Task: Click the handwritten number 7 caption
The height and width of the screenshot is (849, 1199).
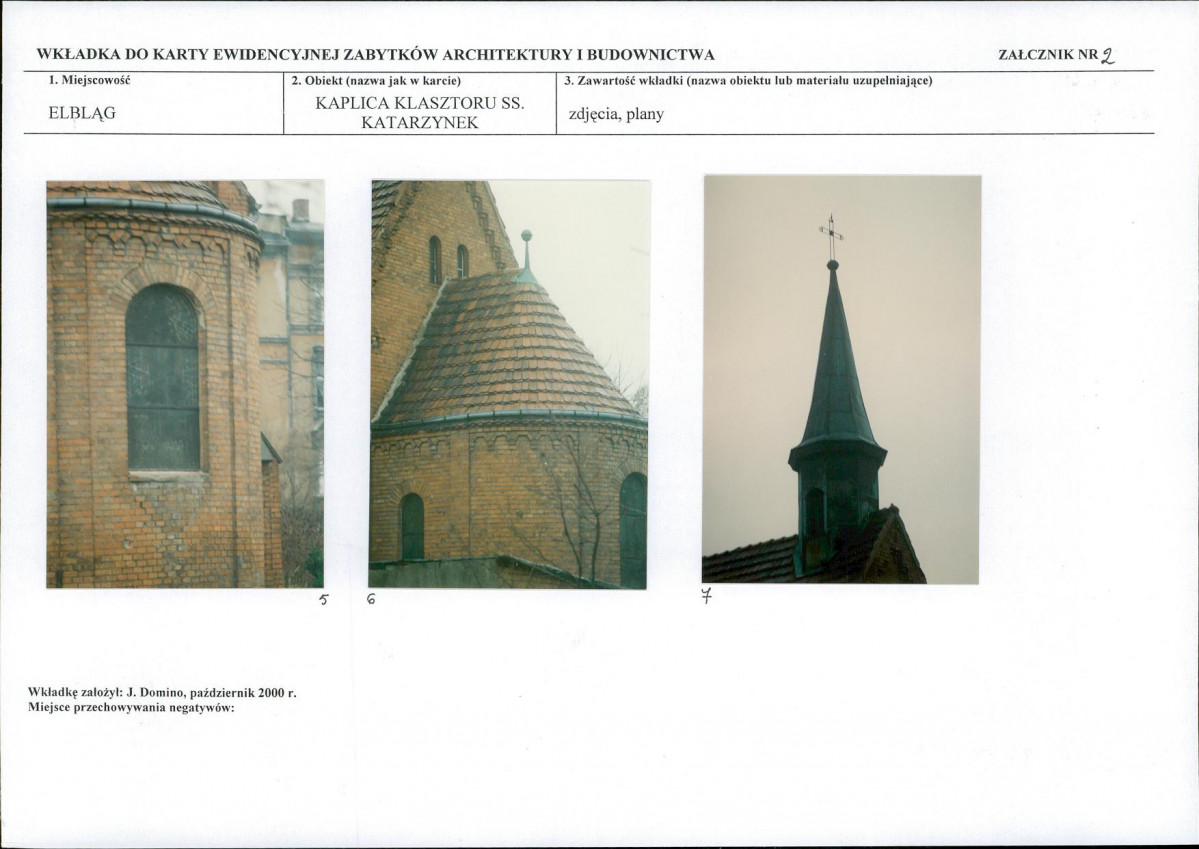Action: [707, 595]
